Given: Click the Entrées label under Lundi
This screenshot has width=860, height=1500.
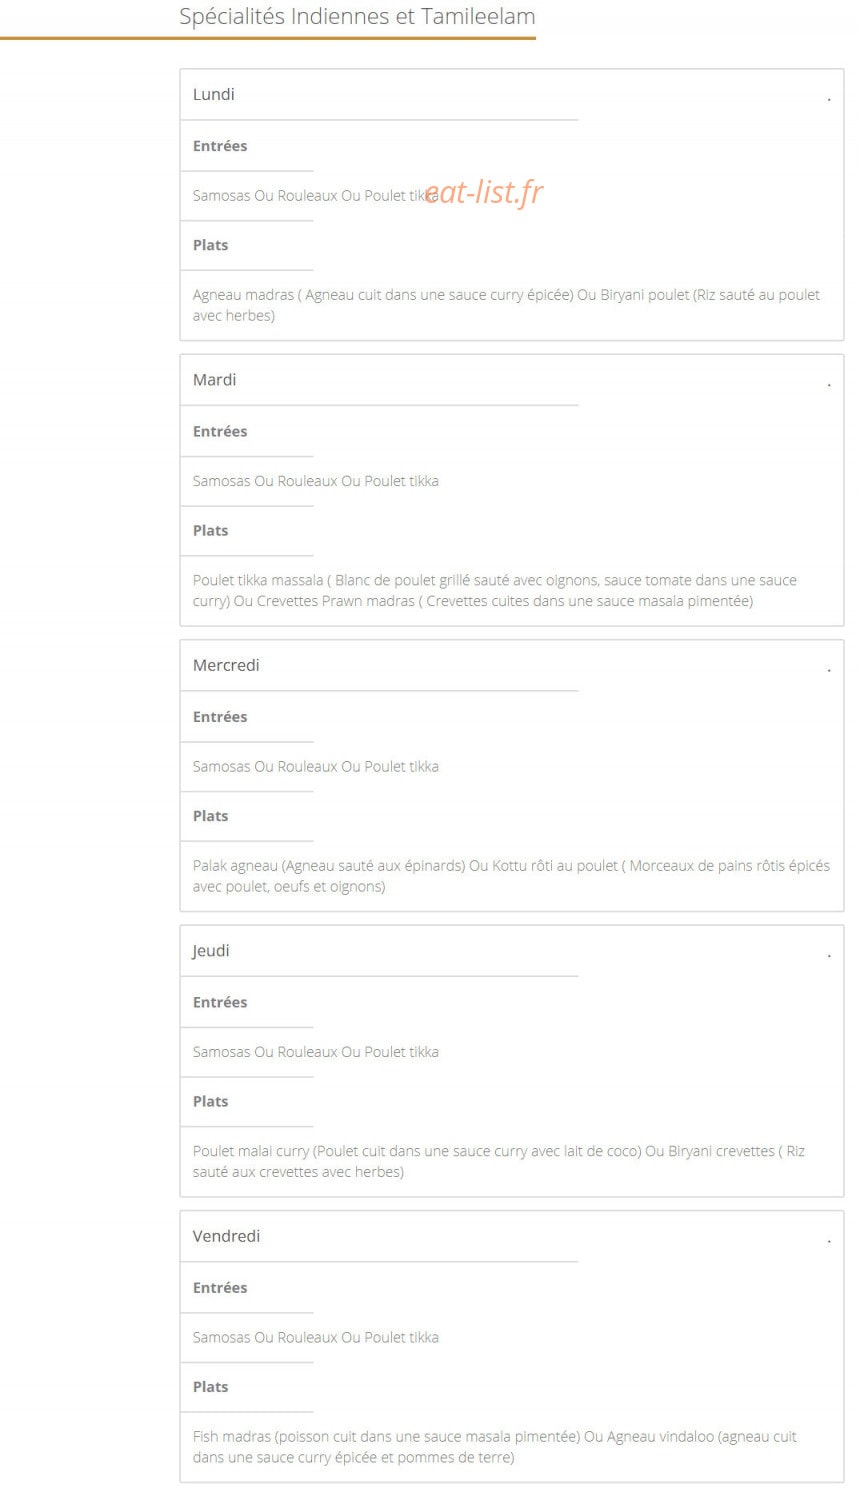Looking at the screenshot, I should click(220, 146).
